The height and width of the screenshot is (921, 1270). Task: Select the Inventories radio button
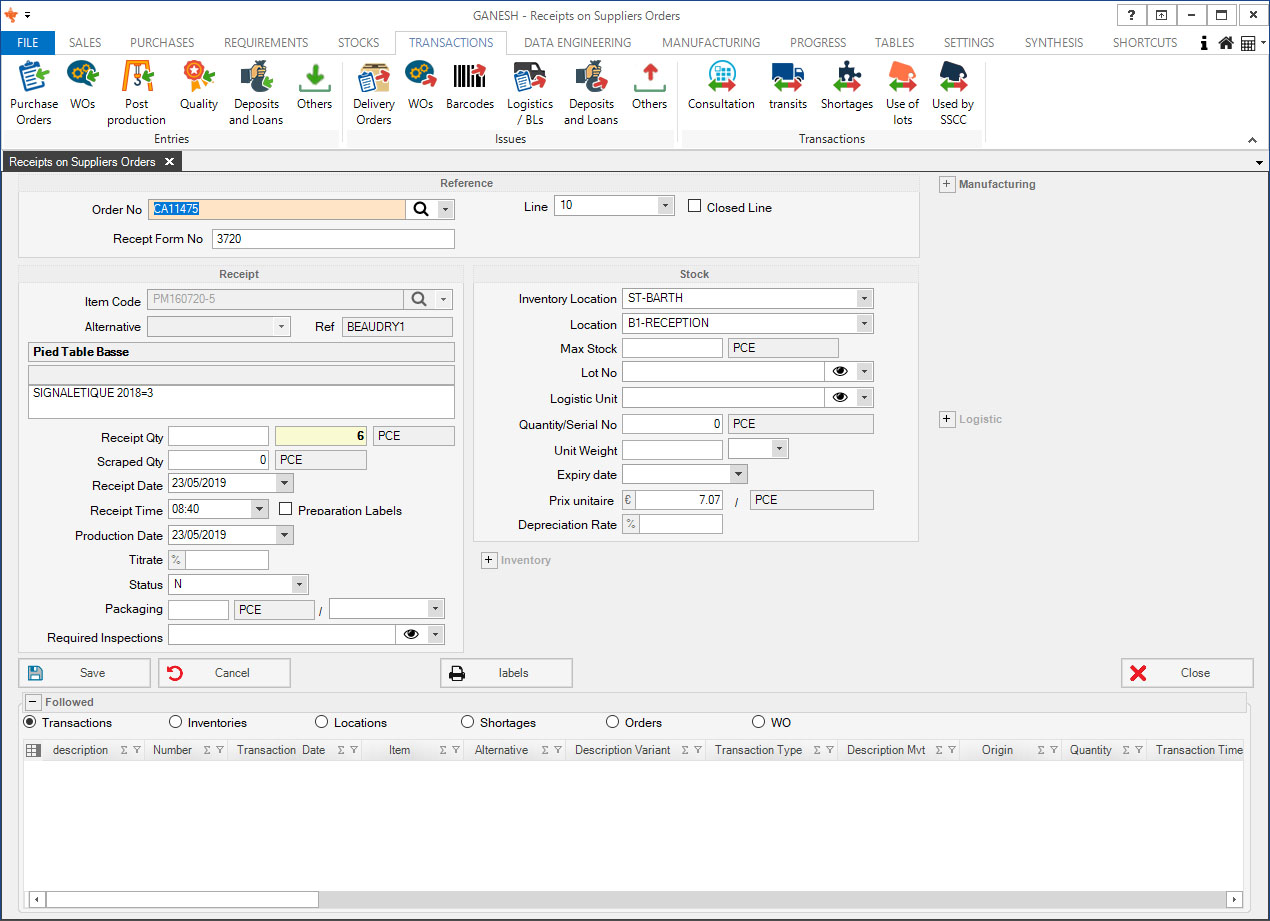176,722
